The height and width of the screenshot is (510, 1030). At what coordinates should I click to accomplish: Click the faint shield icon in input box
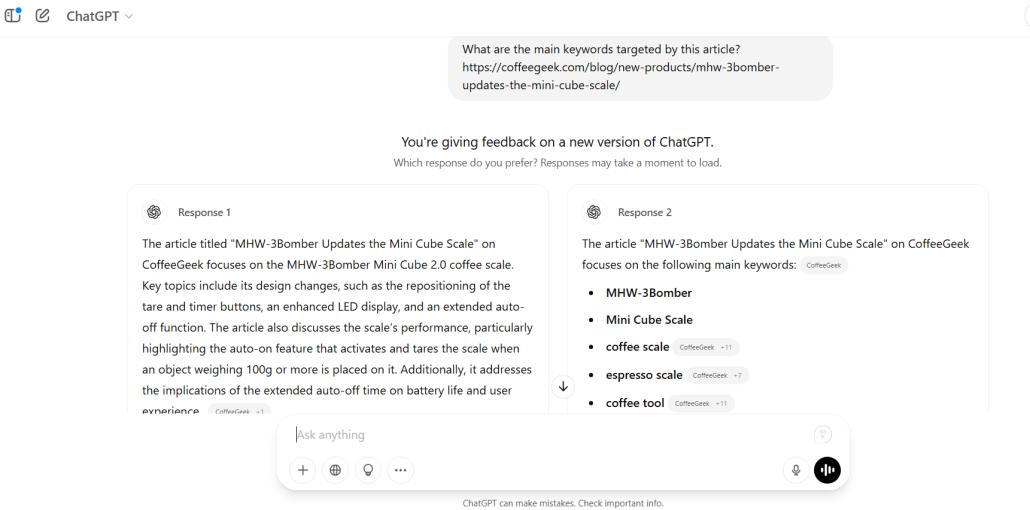pos(822,434)
